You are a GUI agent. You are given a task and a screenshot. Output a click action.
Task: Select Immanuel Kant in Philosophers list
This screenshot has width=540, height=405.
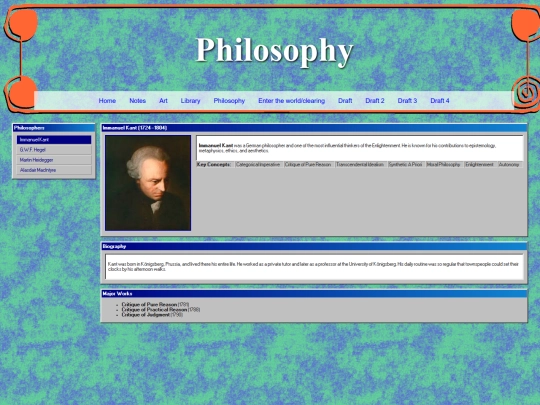[x=54, y=139]
